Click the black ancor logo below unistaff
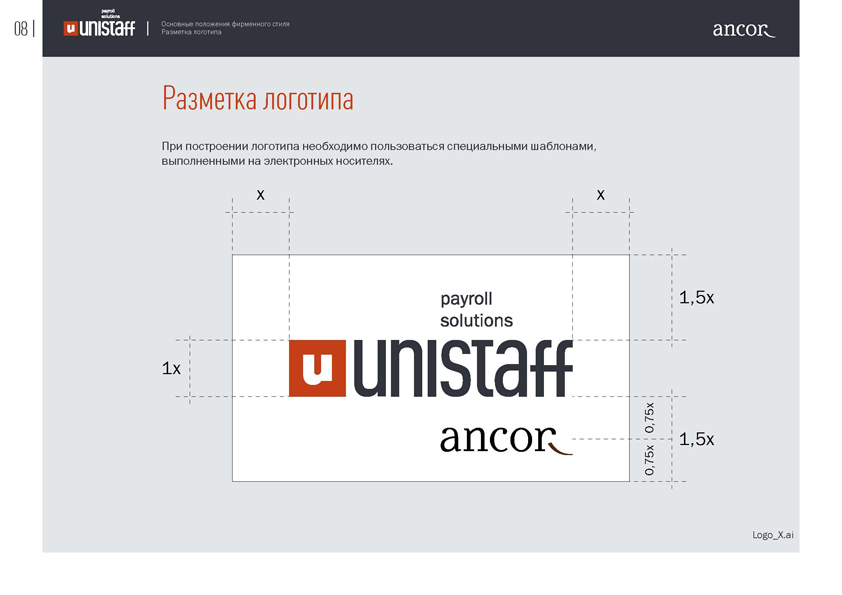 point(506,439)
